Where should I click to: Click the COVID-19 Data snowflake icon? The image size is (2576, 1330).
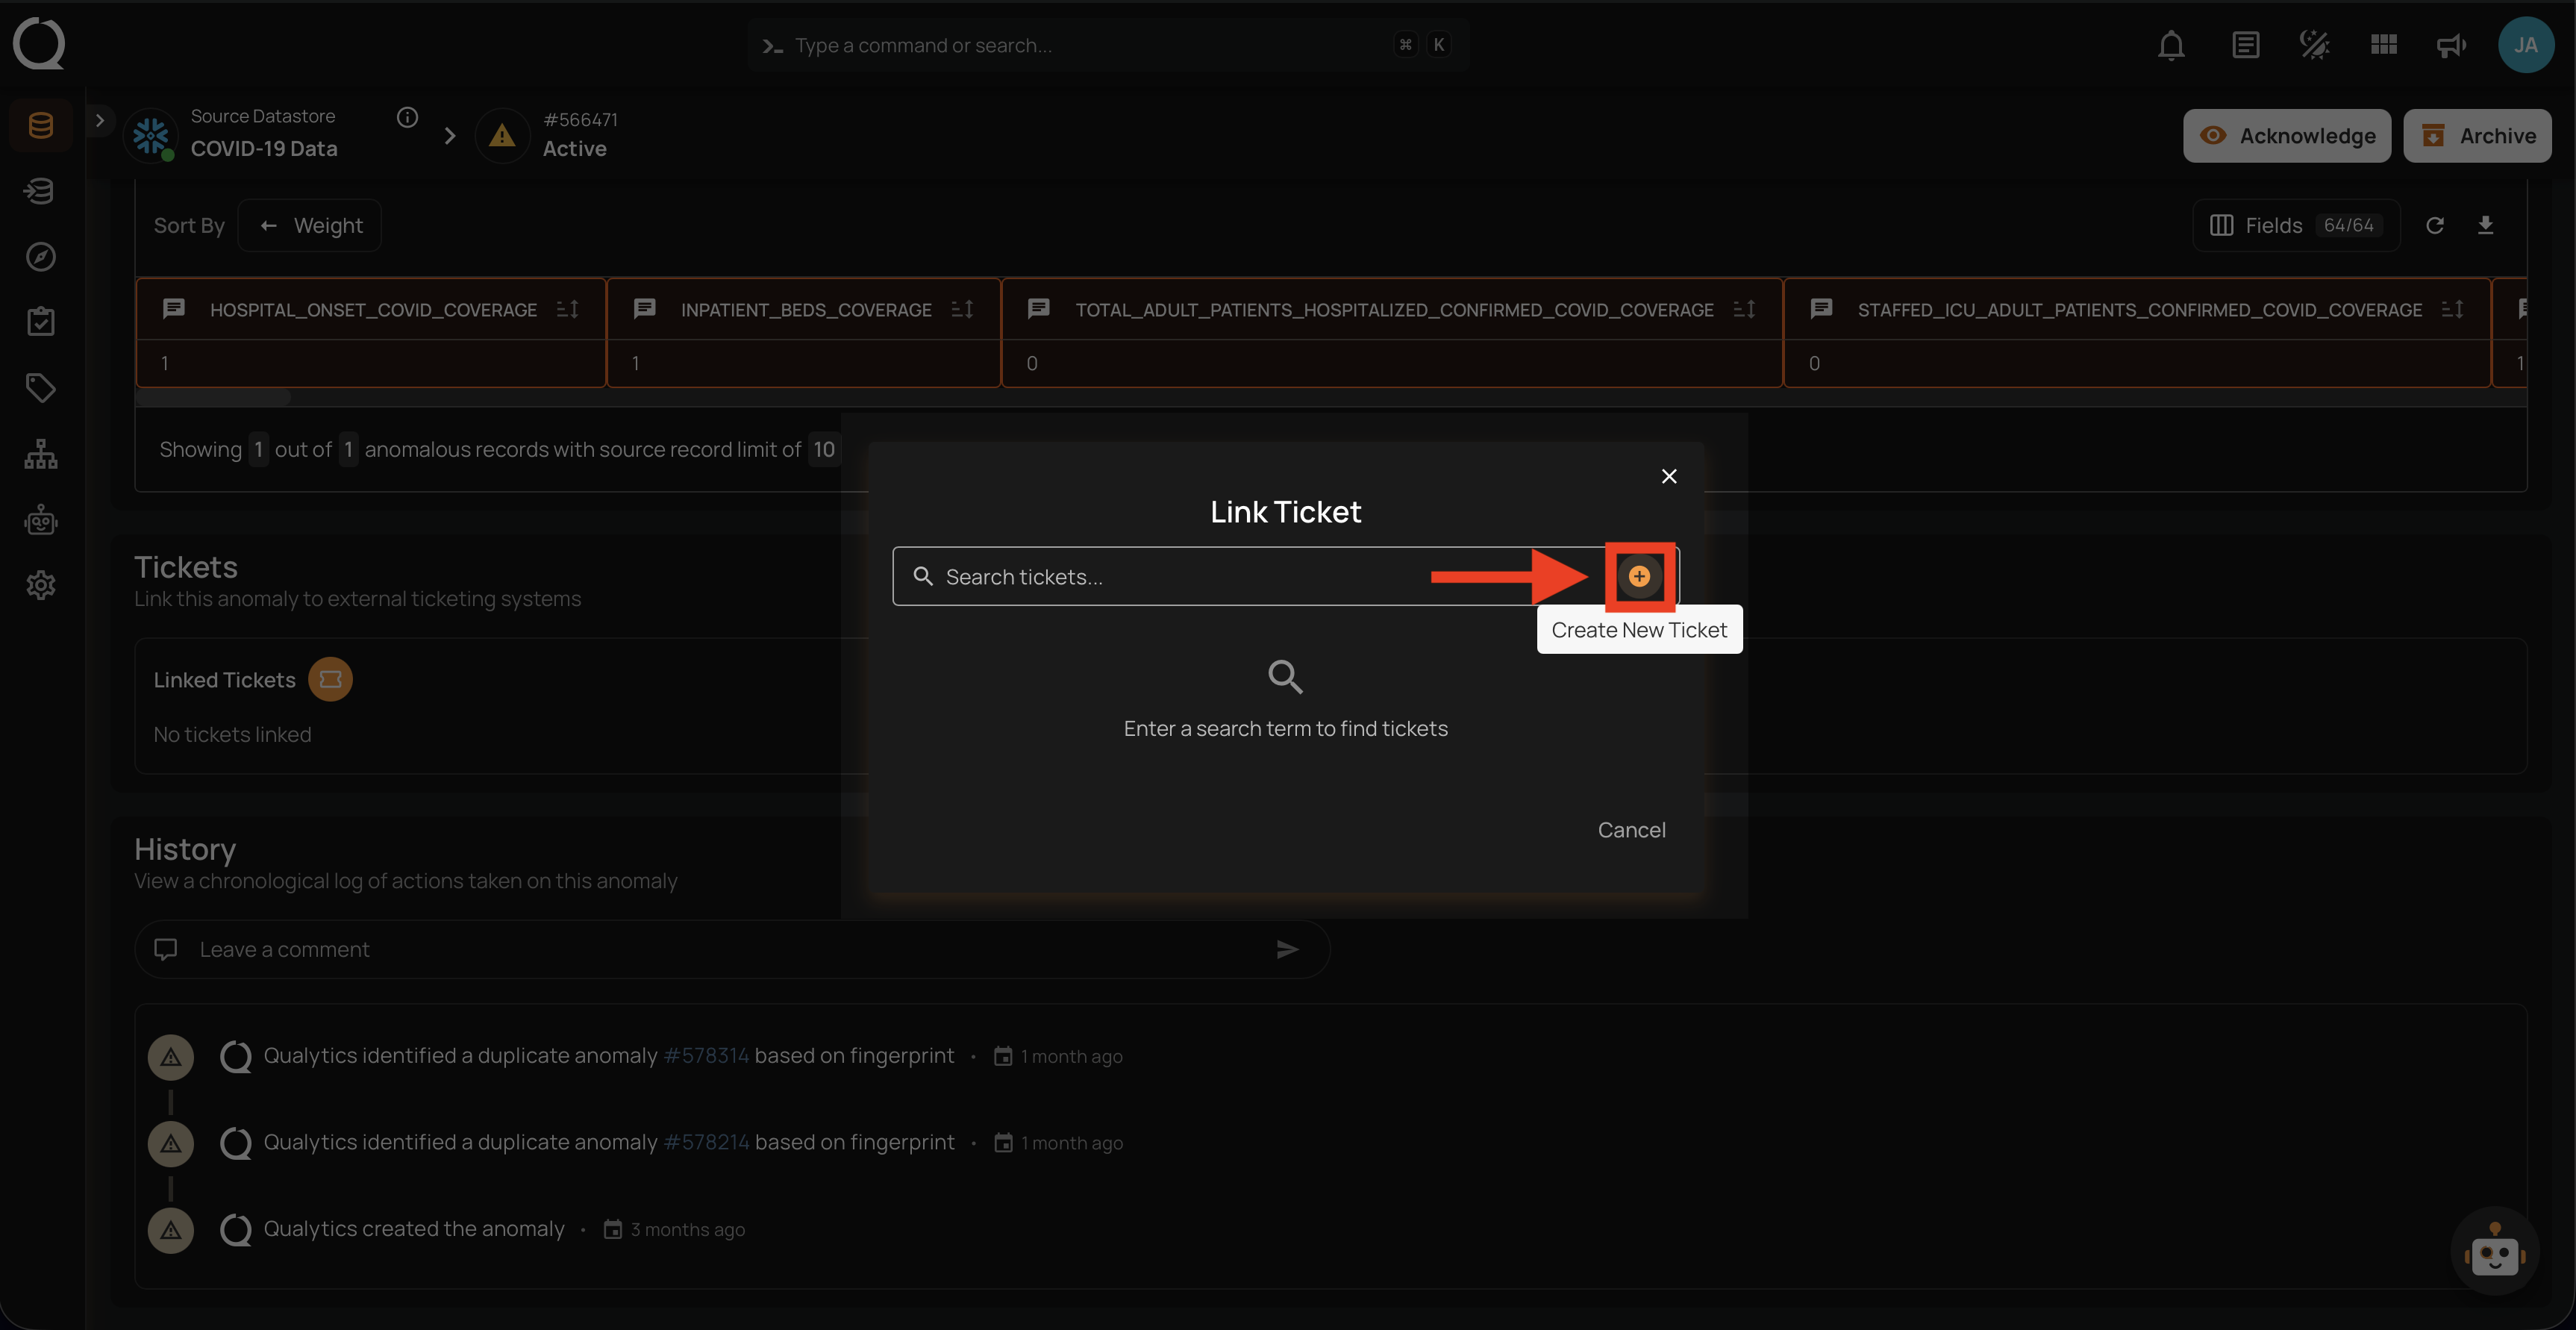151,135
